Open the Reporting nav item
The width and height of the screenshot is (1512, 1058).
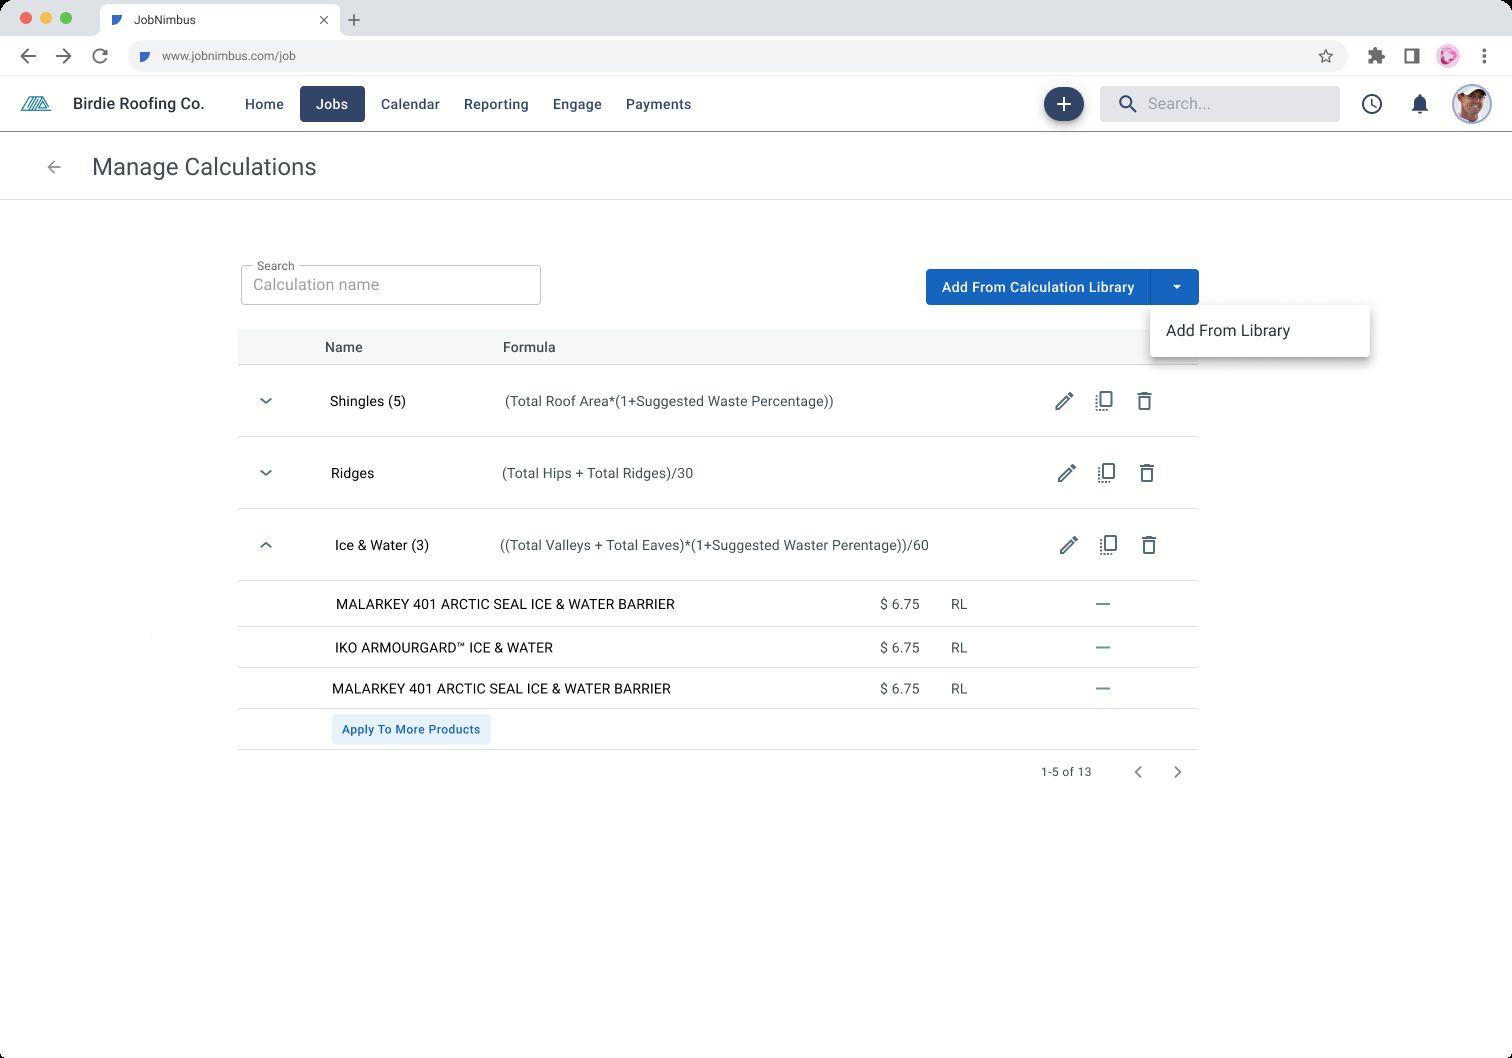[x=496, y=104]
